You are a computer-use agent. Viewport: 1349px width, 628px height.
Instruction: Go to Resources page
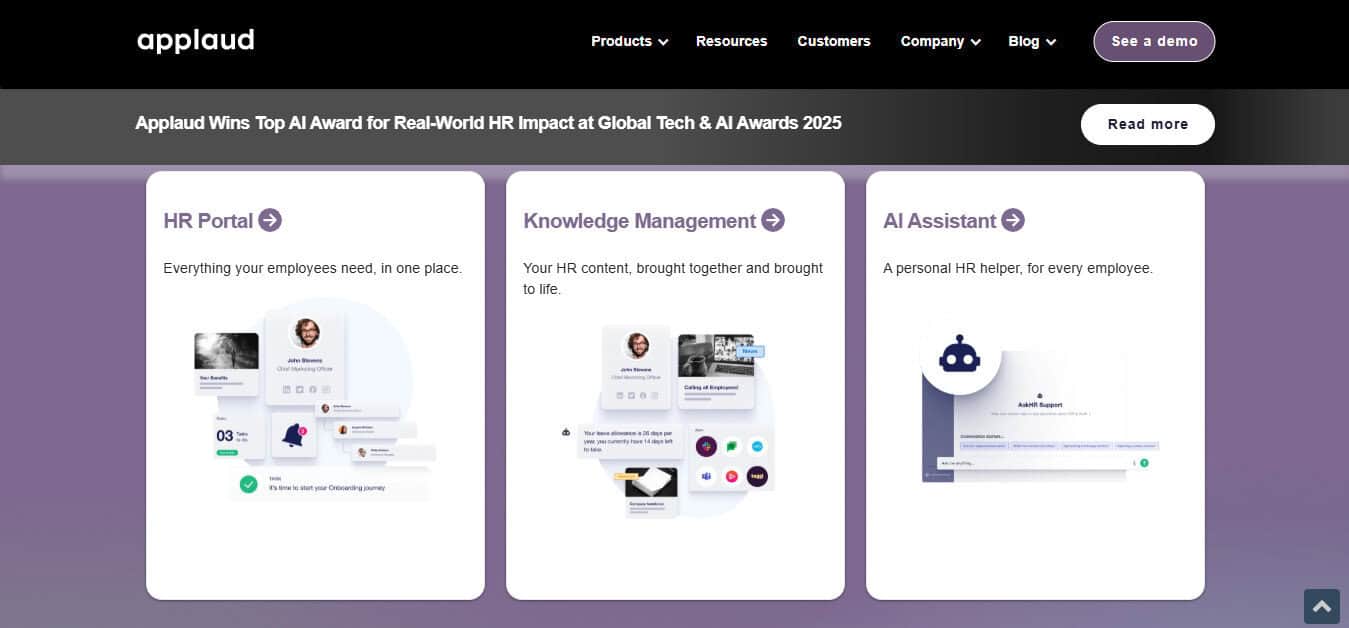[731, 41]
